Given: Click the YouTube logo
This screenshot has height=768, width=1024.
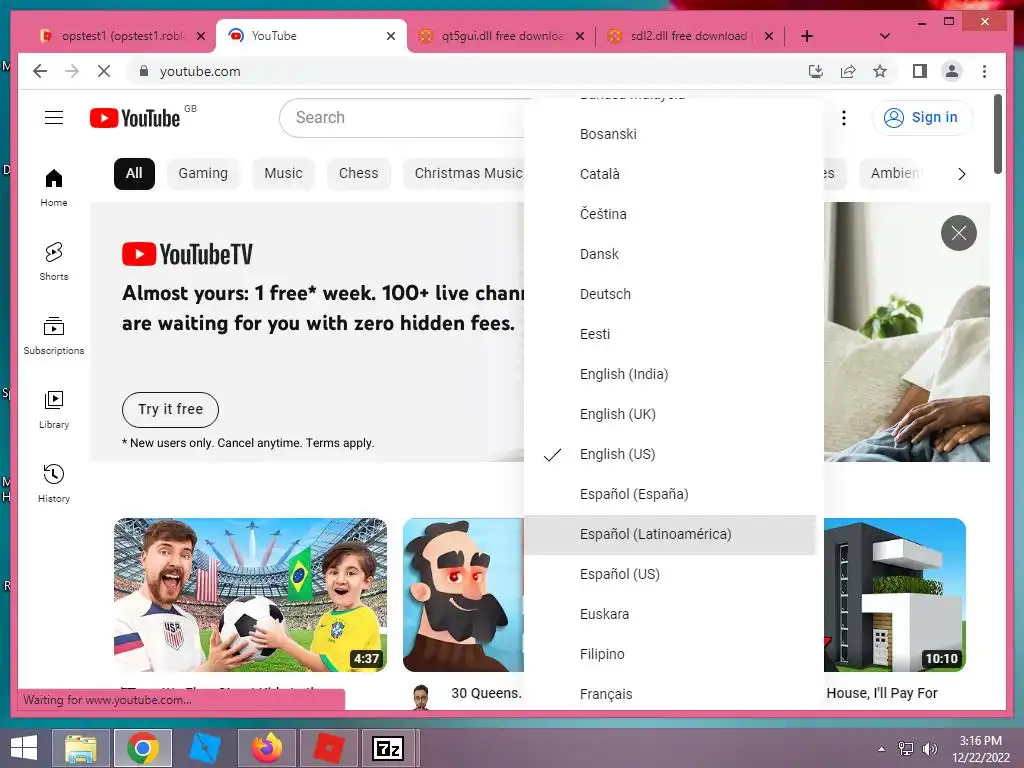Looking at the screenshot, I should pyautogui.click(x=135, y=118).
